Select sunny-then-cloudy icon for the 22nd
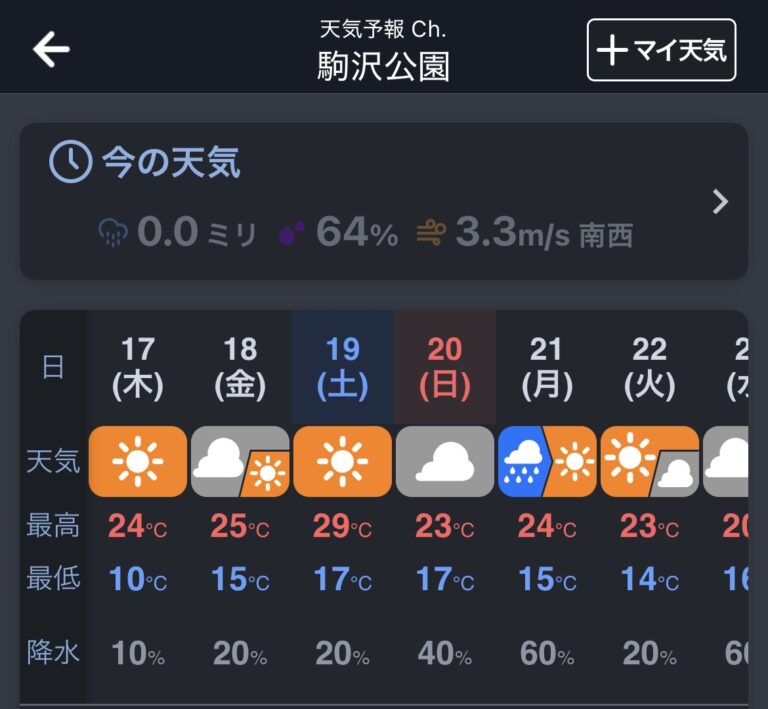Screen dimensions: 768x709 click(x=649, y=461)
